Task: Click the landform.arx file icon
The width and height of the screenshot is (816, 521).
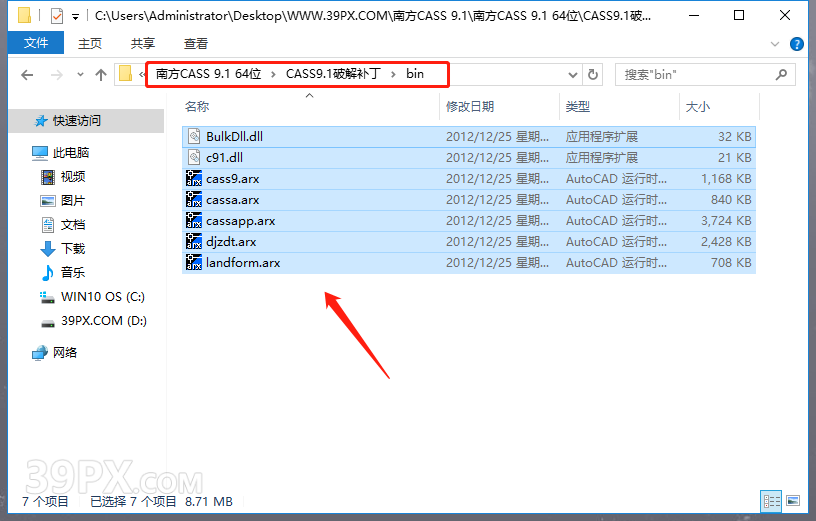Action: (194, 262)
